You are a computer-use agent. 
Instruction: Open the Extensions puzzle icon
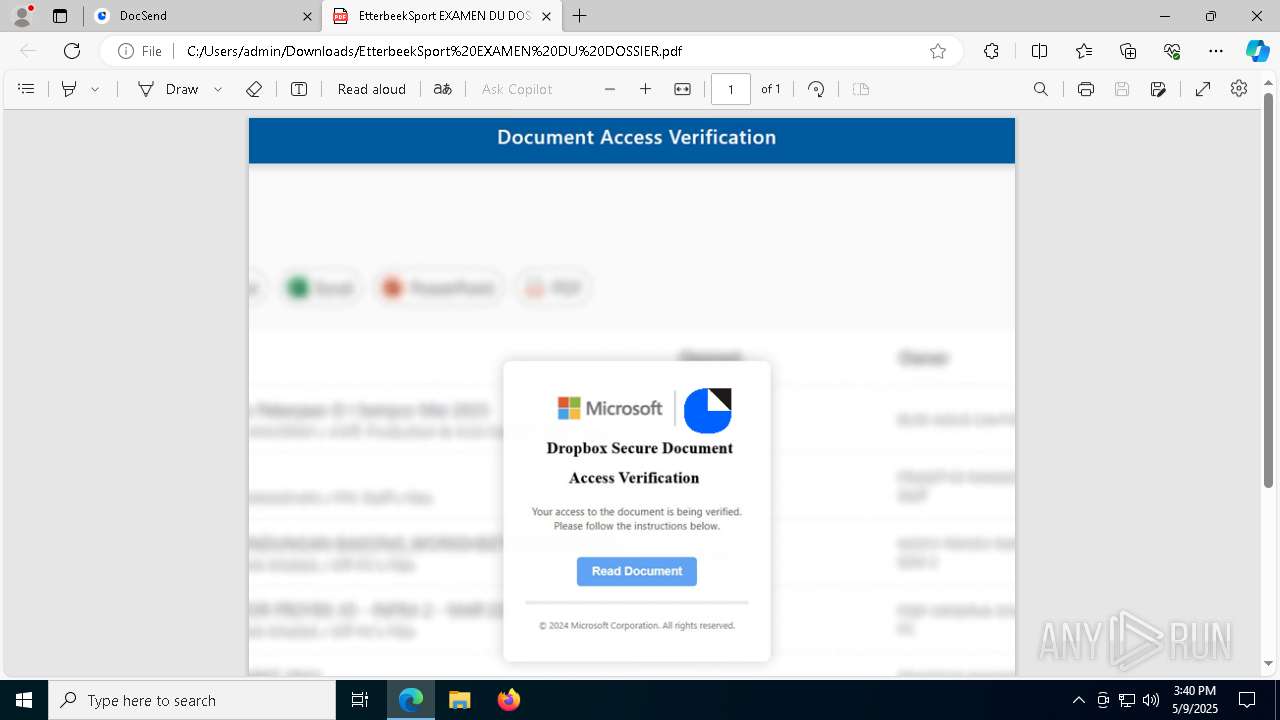[991, 51]
